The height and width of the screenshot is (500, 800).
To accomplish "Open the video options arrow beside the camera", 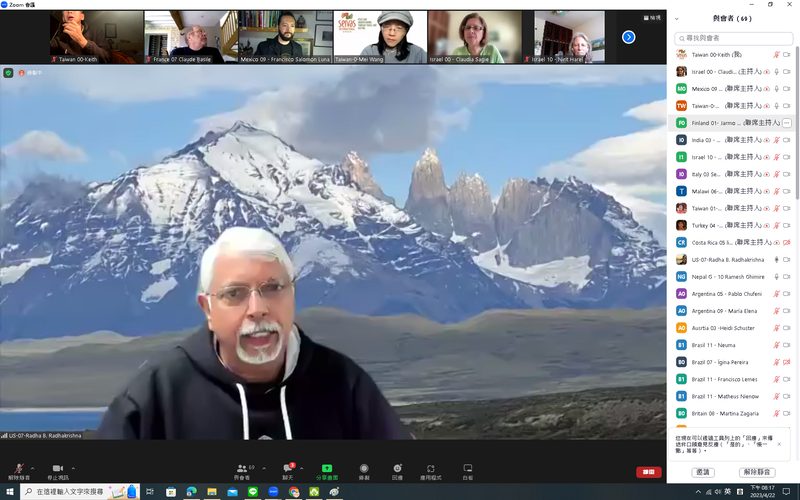I will point(73,468).
